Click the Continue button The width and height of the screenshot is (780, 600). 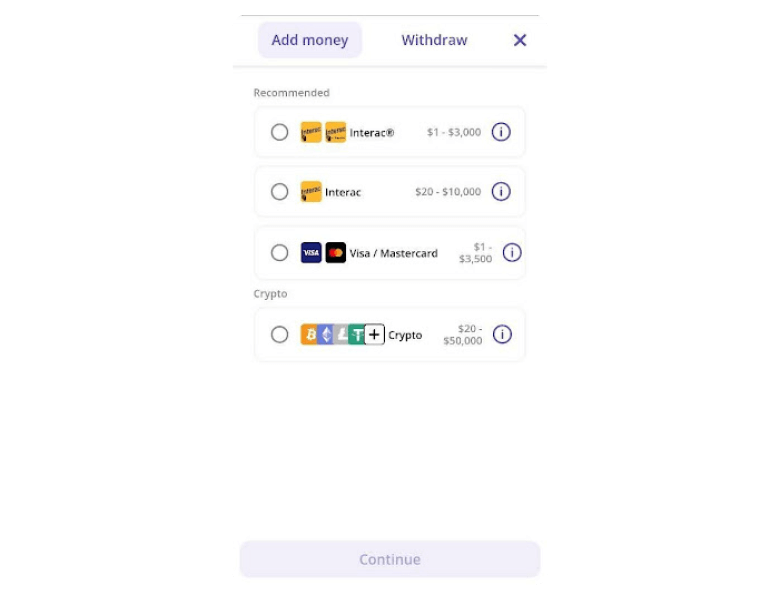tap(390, 559)
